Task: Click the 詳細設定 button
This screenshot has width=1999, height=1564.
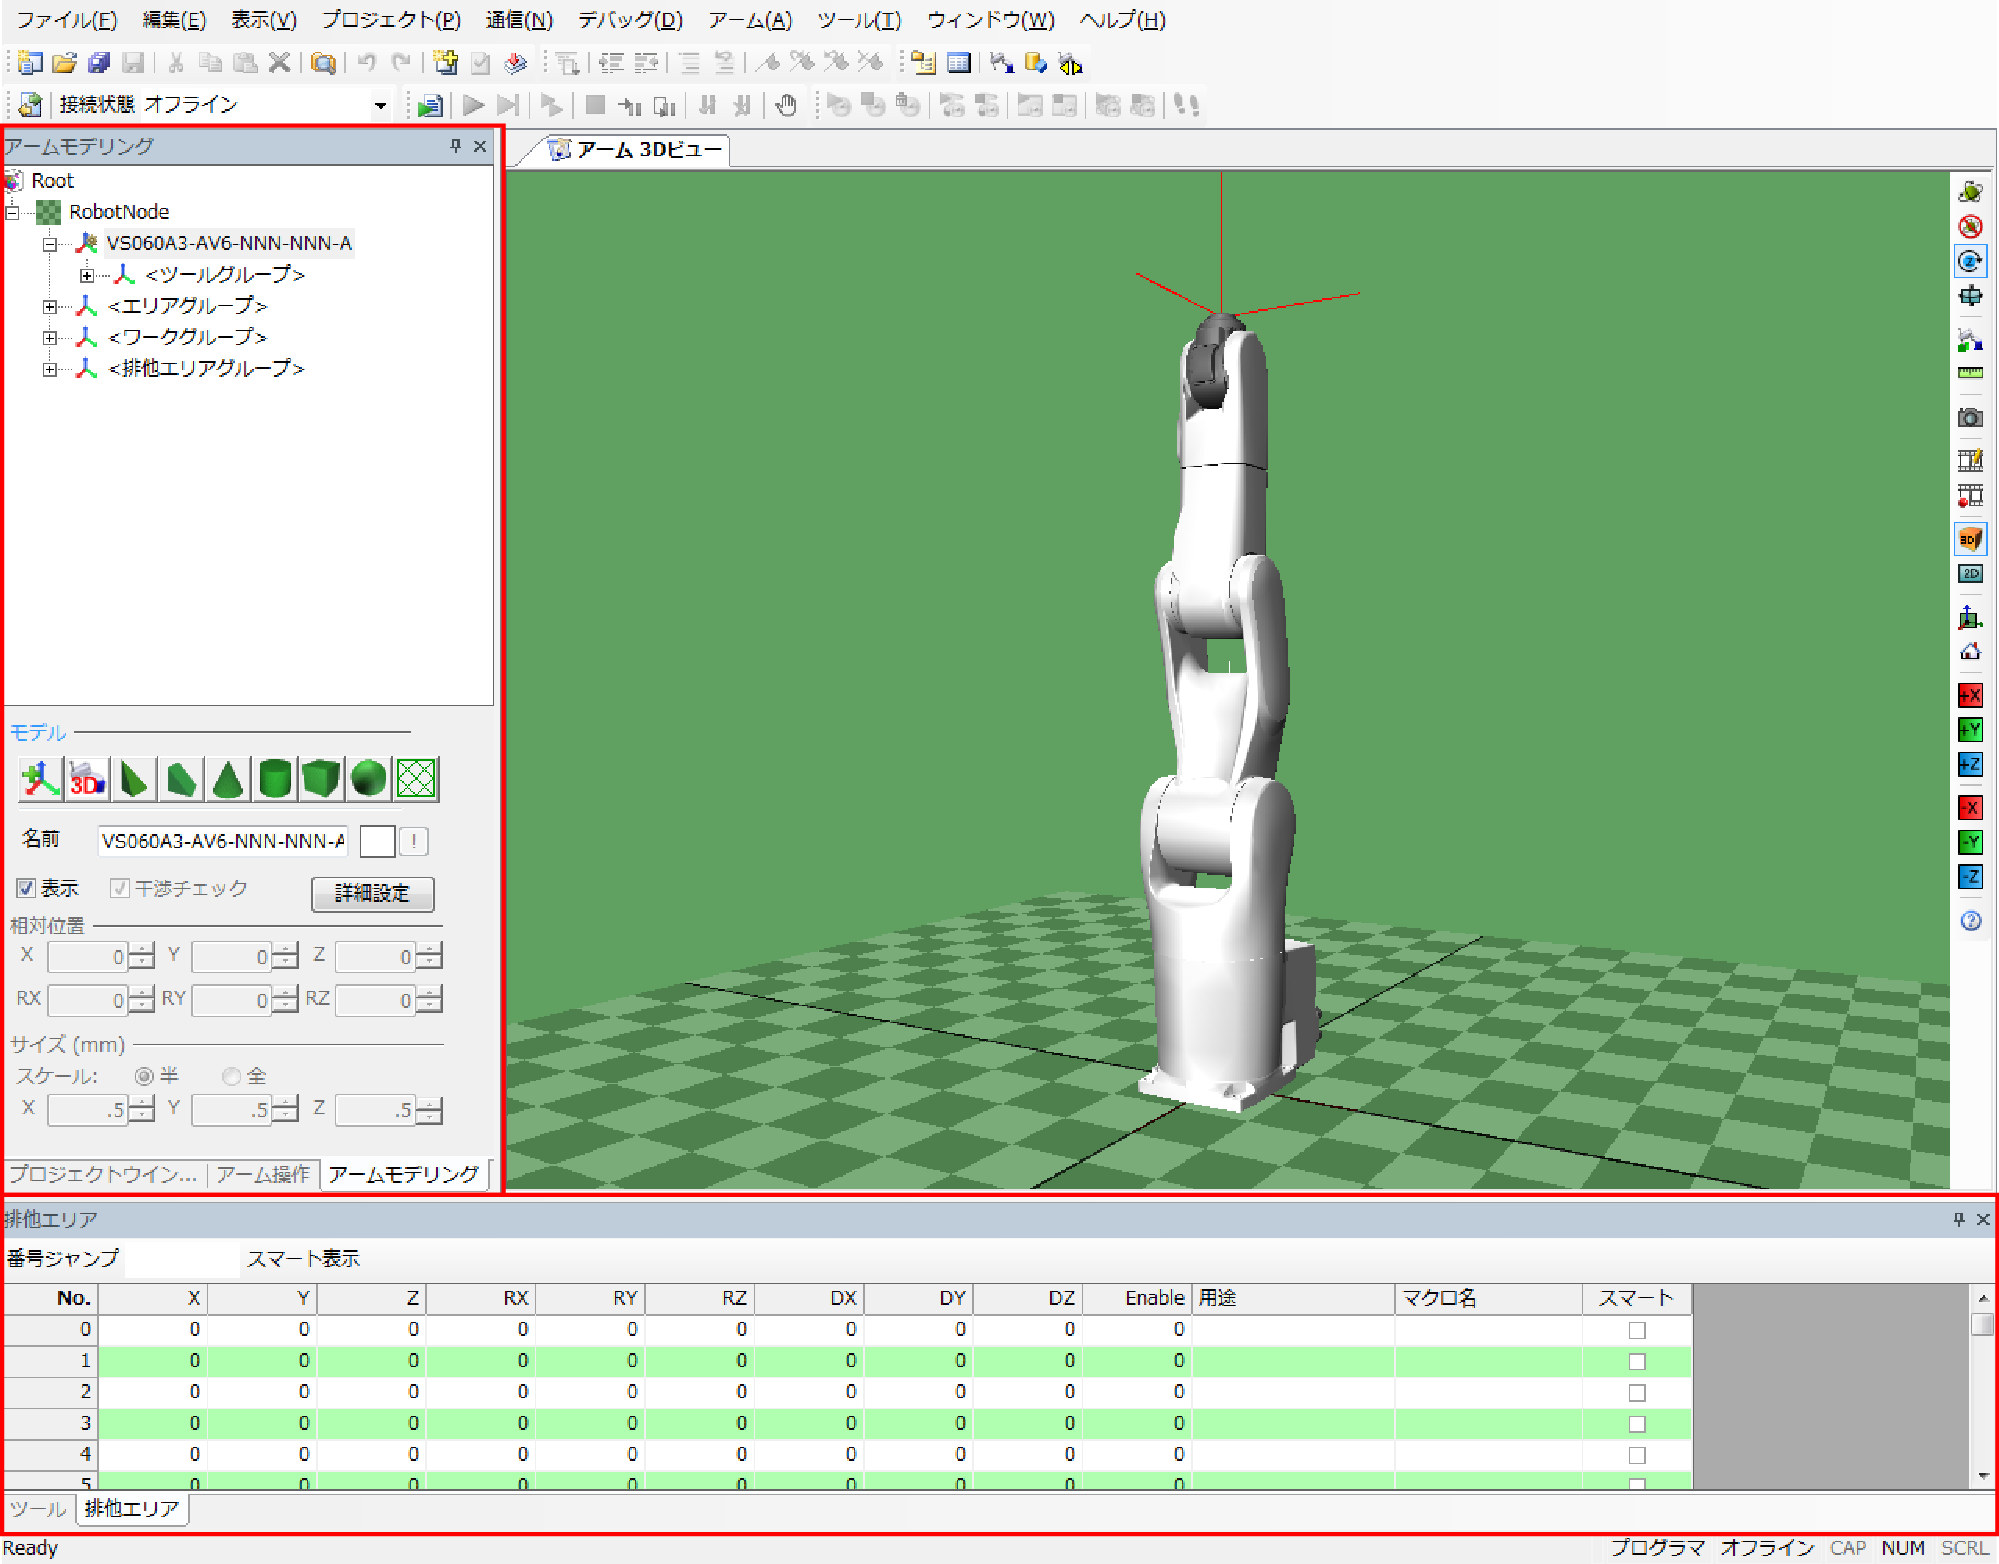Action: tap(372, 893)
